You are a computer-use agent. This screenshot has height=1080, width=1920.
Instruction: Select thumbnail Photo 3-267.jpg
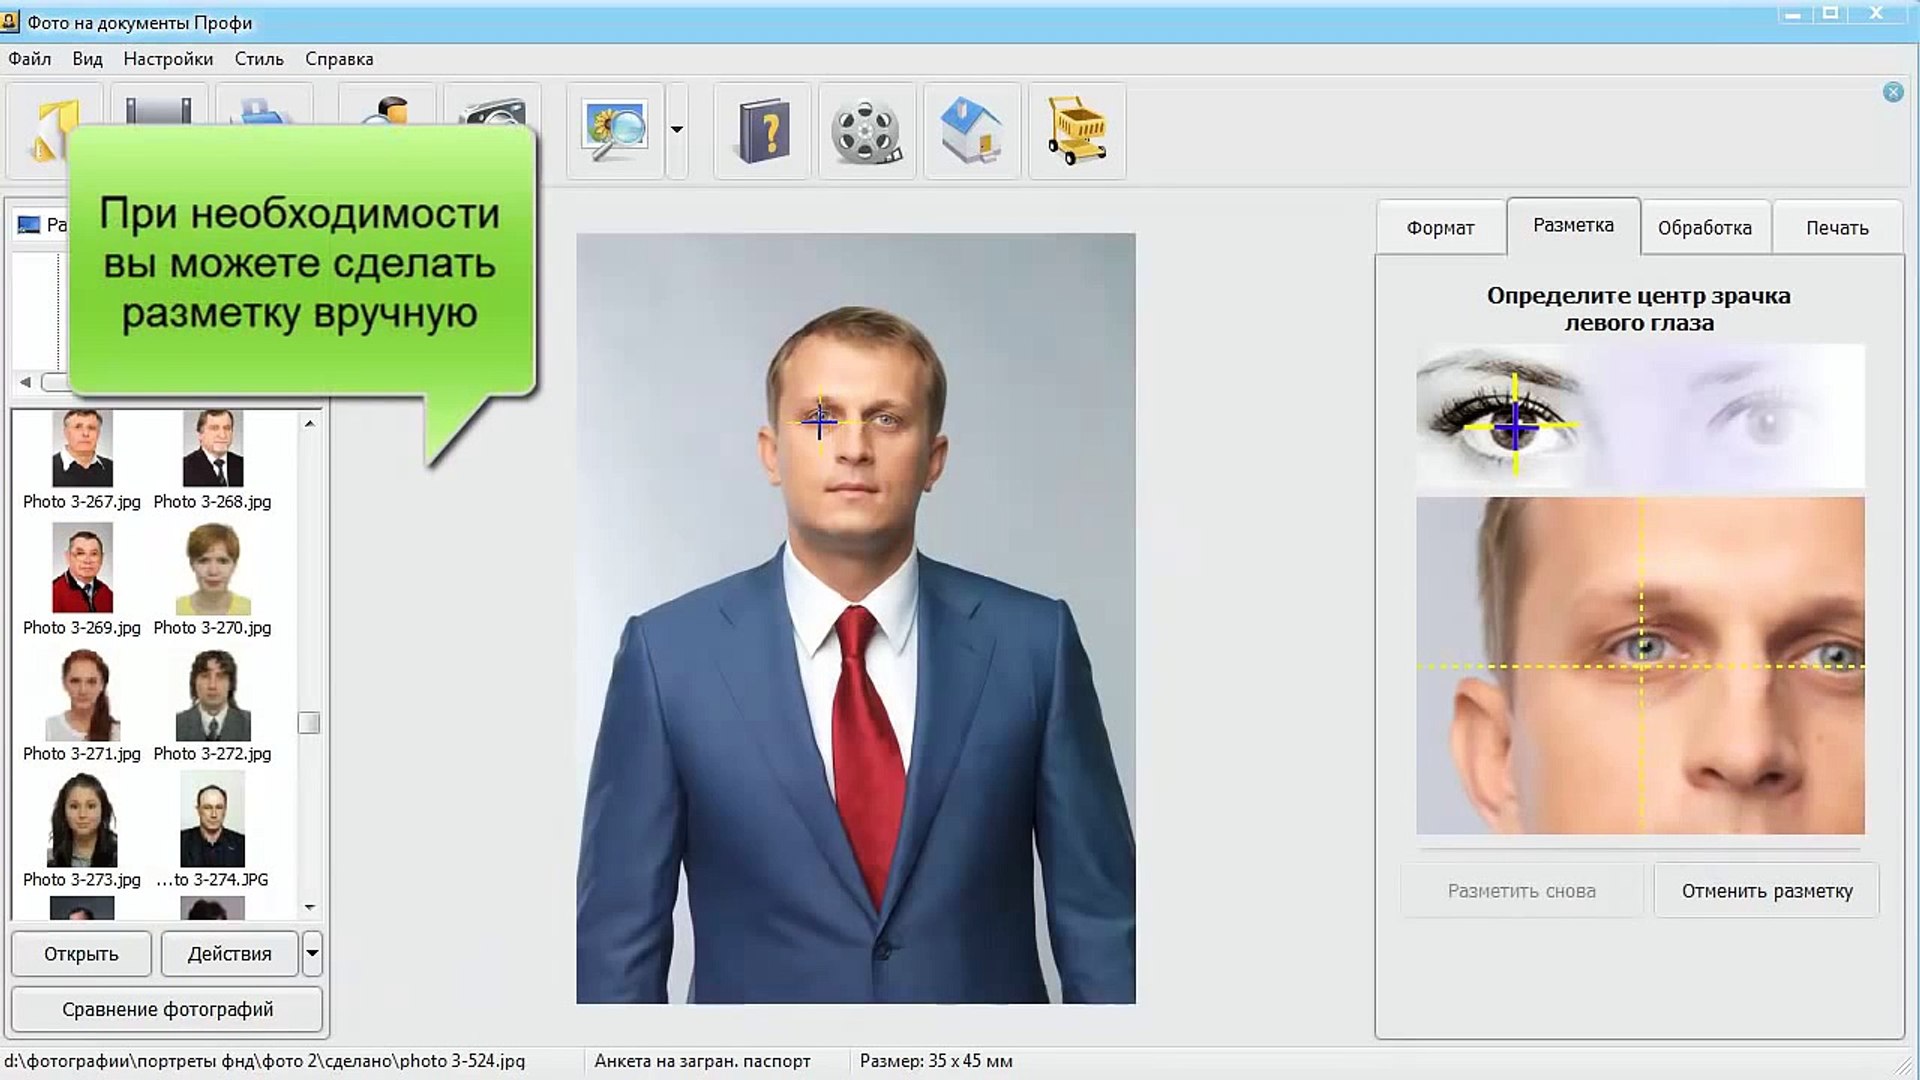(x=82, y=461)
